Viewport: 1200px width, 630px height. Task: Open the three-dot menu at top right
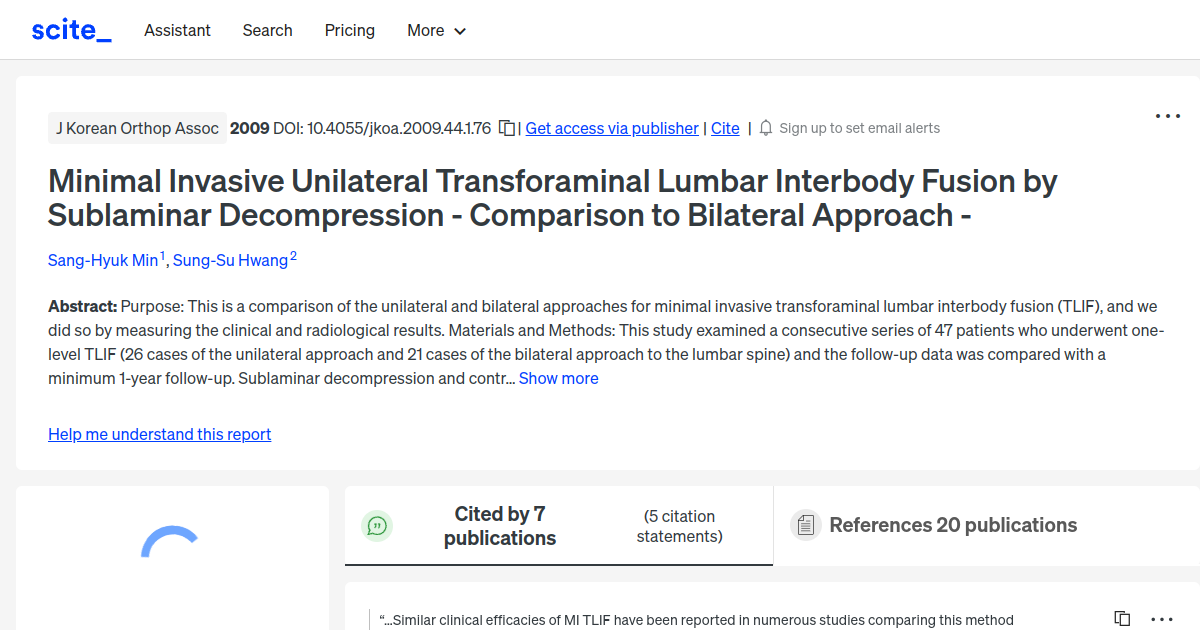click(x=1167, y=116)
